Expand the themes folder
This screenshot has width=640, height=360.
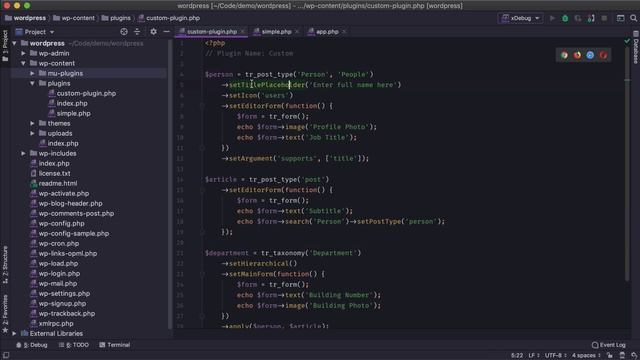click(32, 123)
